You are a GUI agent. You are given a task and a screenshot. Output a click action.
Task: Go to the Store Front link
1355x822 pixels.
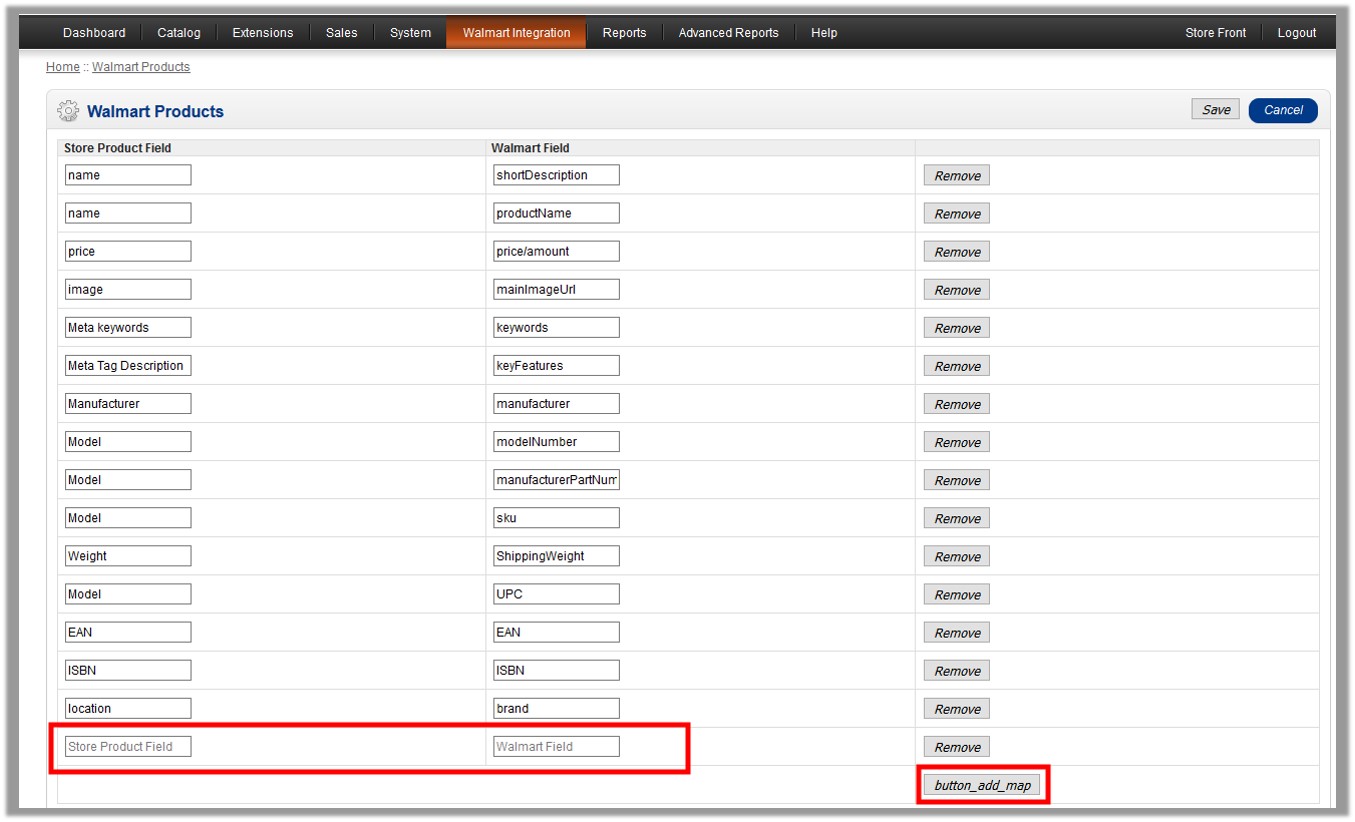1215,33
